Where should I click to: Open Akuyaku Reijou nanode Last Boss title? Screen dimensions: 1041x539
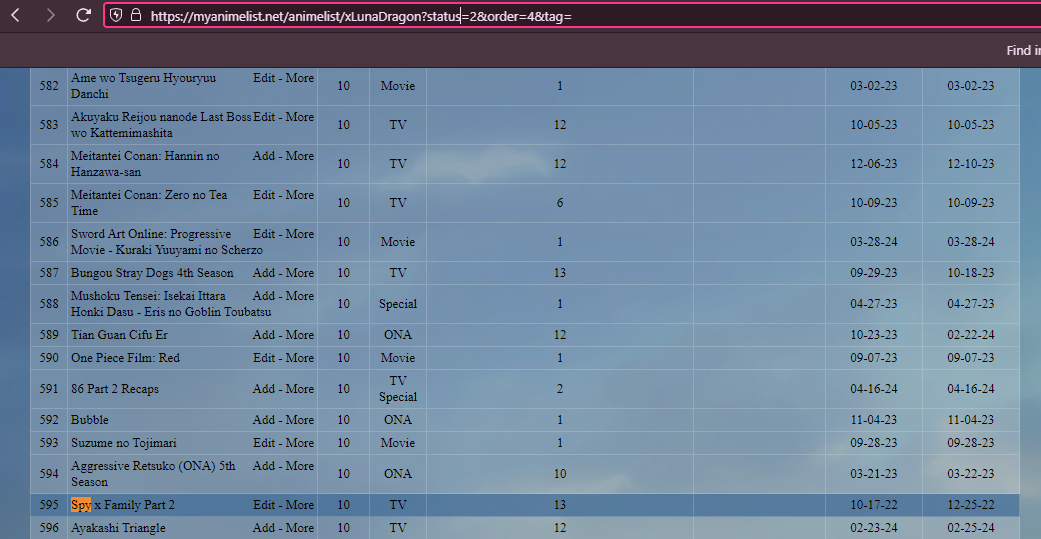click(x=161, y=125)
